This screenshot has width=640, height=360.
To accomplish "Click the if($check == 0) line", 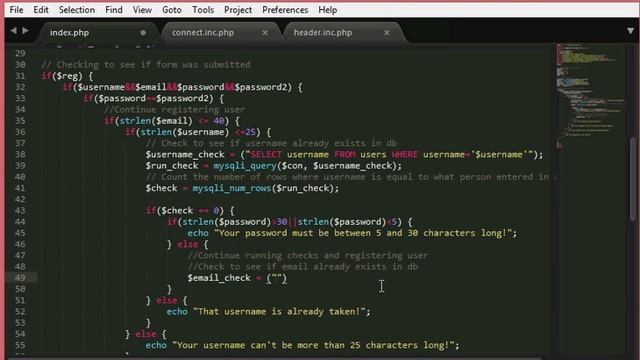I will click(190, 211).
